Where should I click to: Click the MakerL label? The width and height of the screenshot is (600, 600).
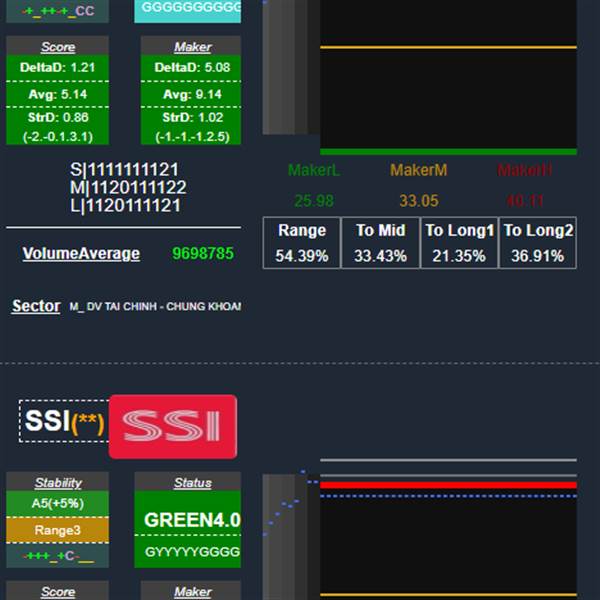tap(314, 170)
